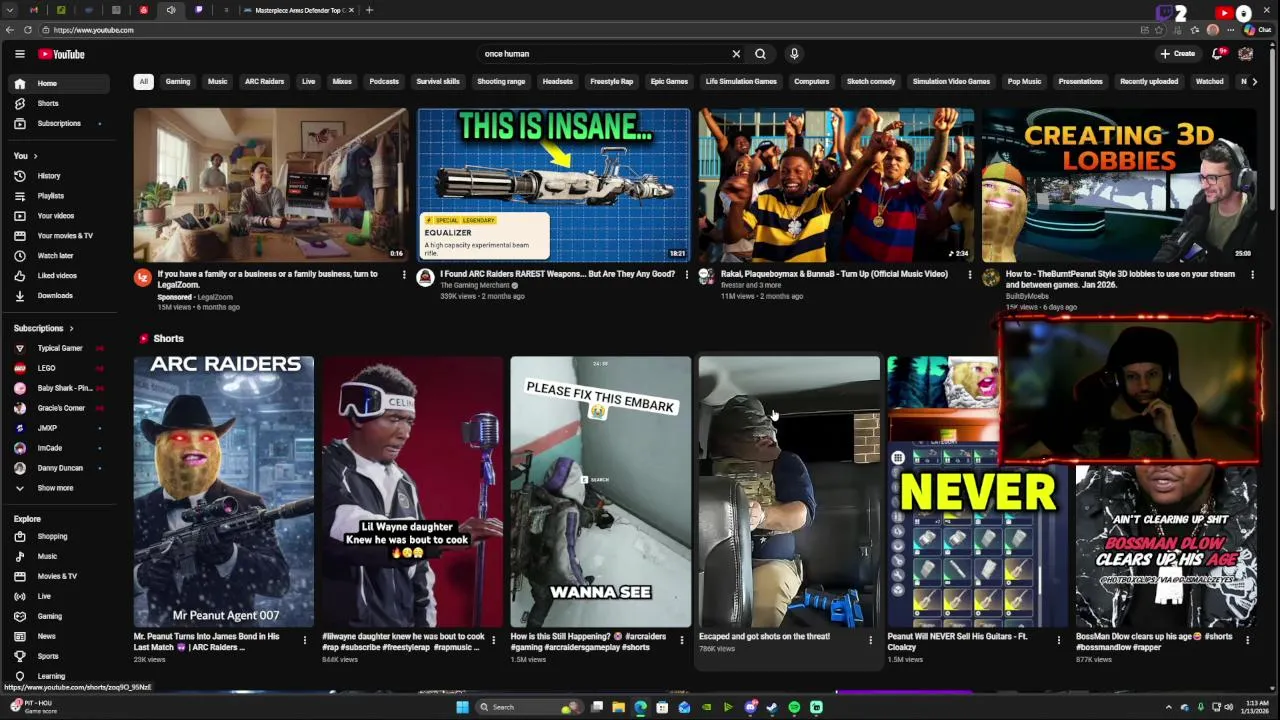Screen dimensions: 1280x720
Task: Clear the search box with the X icon
Action: point(736,54)
